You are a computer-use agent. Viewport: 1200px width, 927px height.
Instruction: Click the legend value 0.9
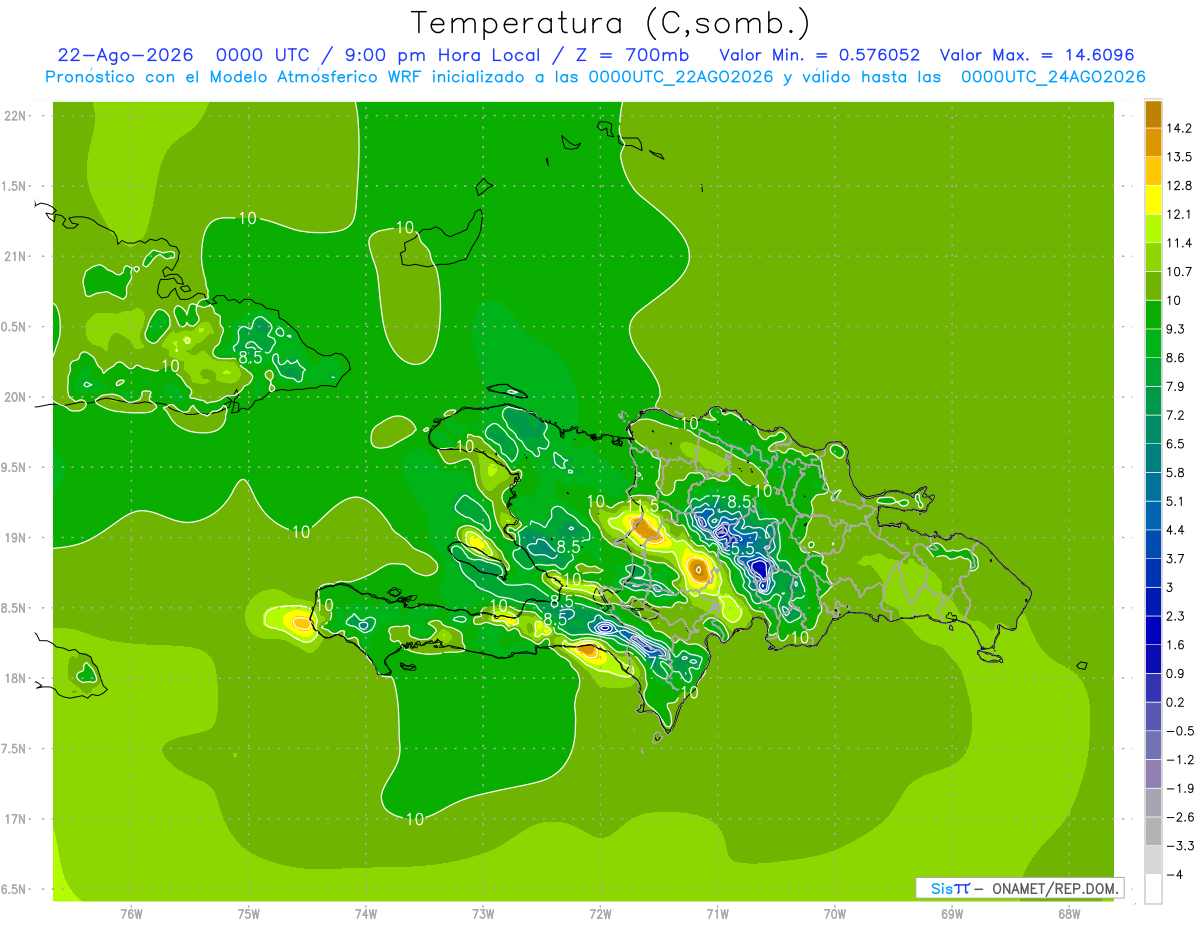click(x=1176, y=674)
